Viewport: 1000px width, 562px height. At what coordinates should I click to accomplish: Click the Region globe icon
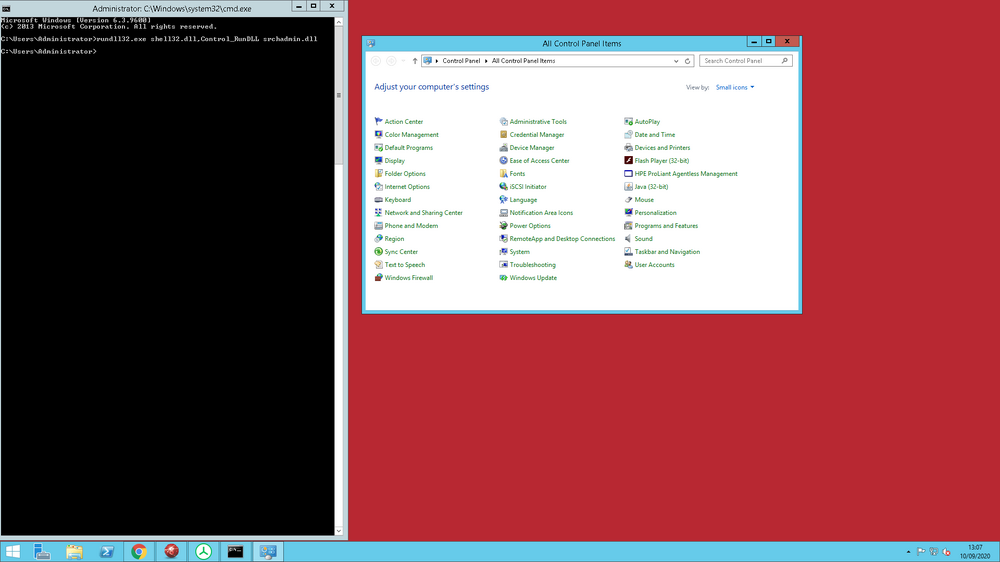click(378, 239)
